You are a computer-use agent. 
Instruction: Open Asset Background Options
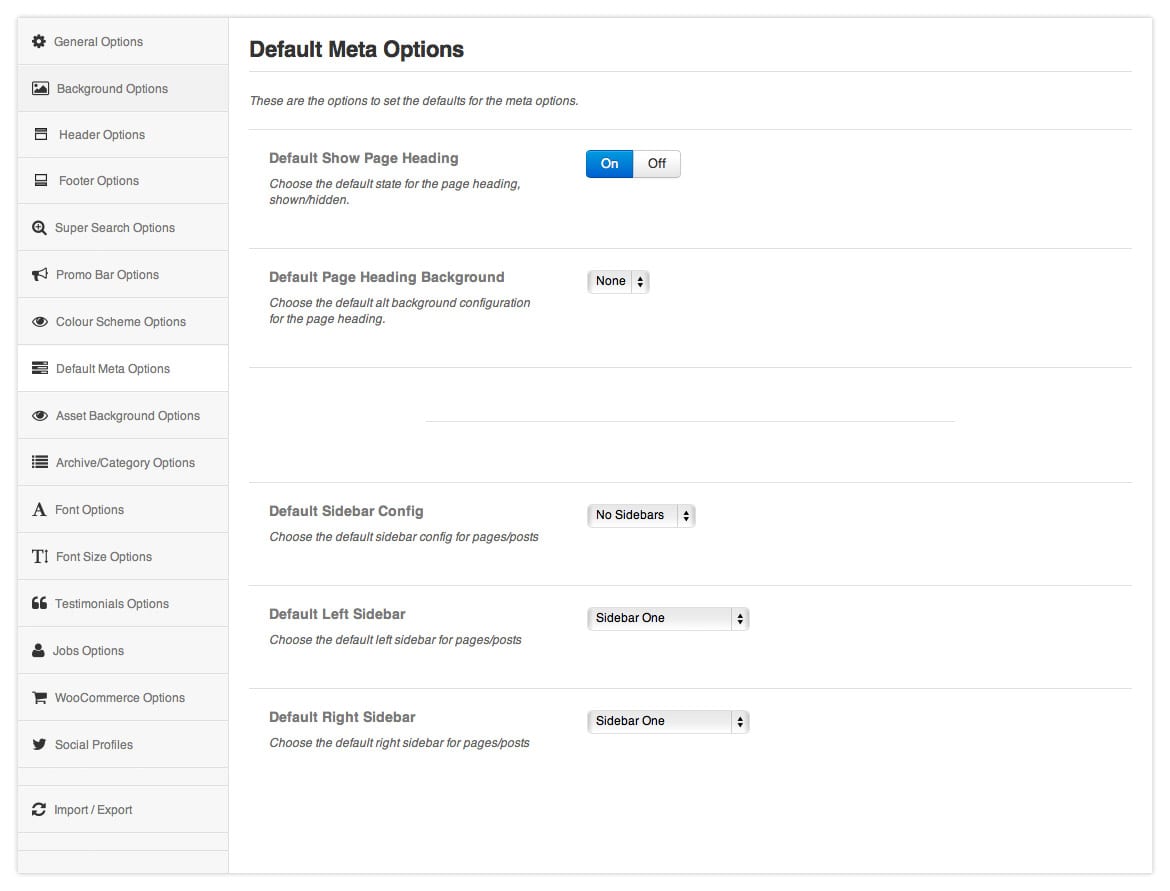[x=123, y=416]
